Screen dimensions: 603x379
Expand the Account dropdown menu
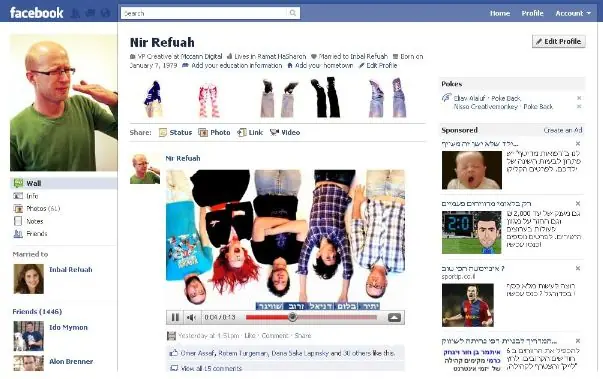point(573,13)
